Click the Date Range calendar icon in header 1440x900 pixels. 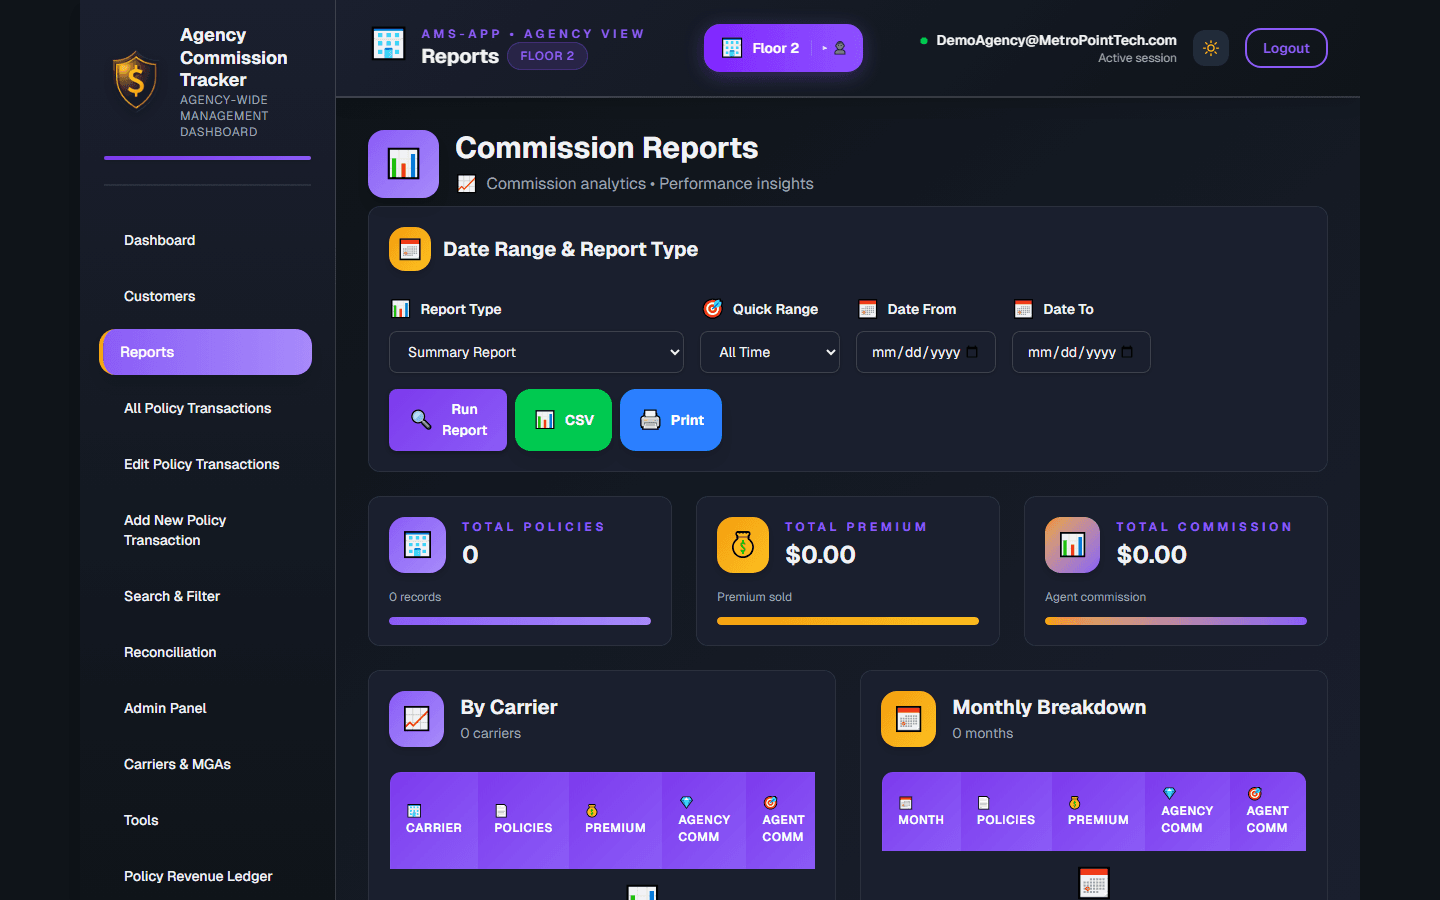click(x=409, y=248)
